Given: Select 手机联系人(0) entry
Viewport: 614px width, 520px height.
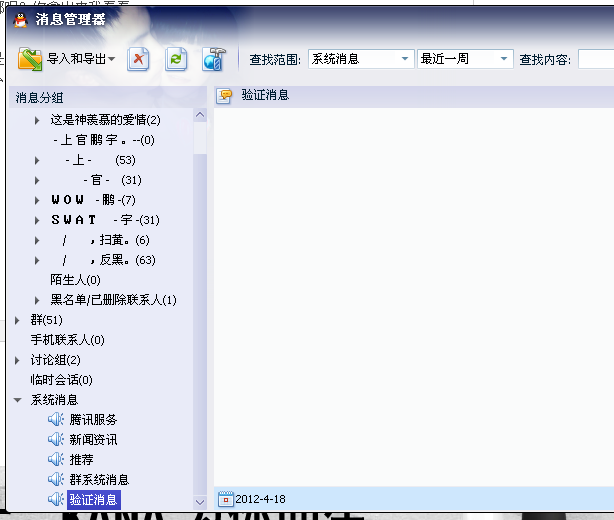Looking at the screenshot, I should tap(67, 340).
